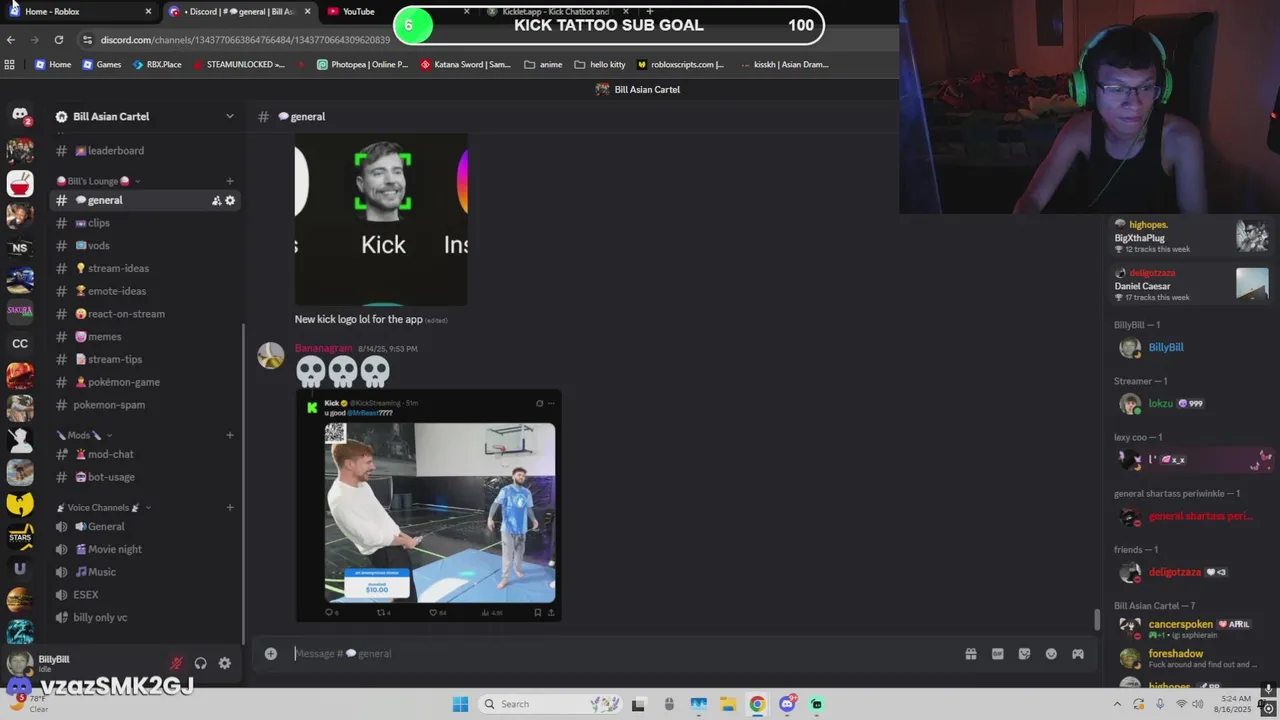The height and width of the screenshot is (720, 1280).
Task: Click Windows Start button
Action: coord(460,704)
